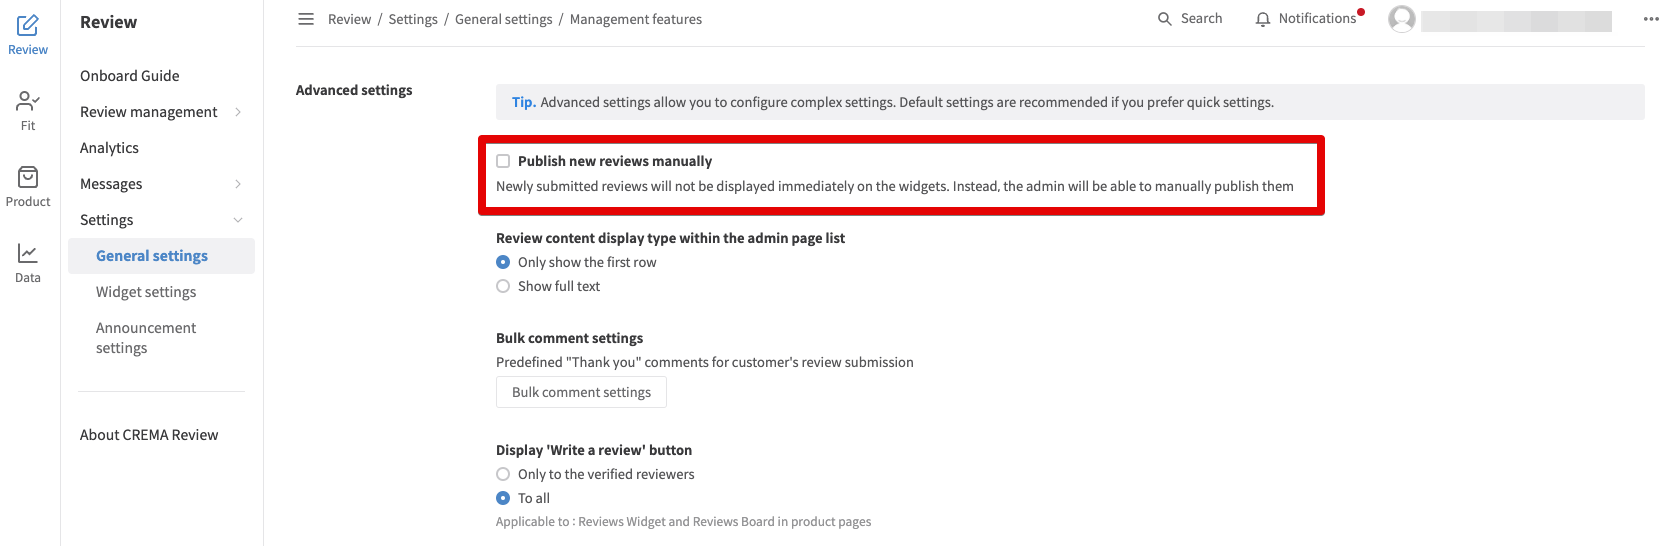Image resolution: width=1672 pixels, height=546 pixels.
Task: Open Widget settings menu item
Action: (146, 292)
